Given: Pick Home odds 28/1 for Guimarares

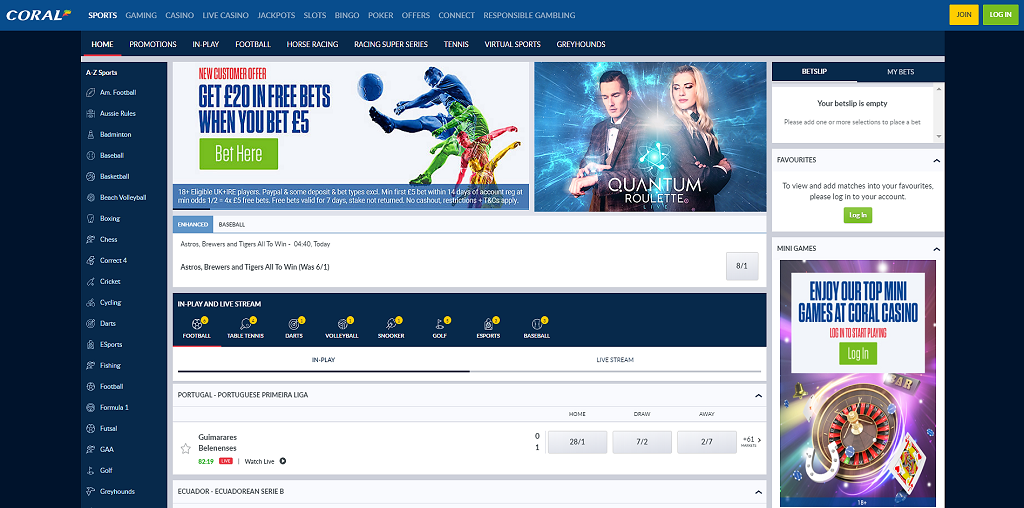Looking at the screenshot, I should [577, 442].
